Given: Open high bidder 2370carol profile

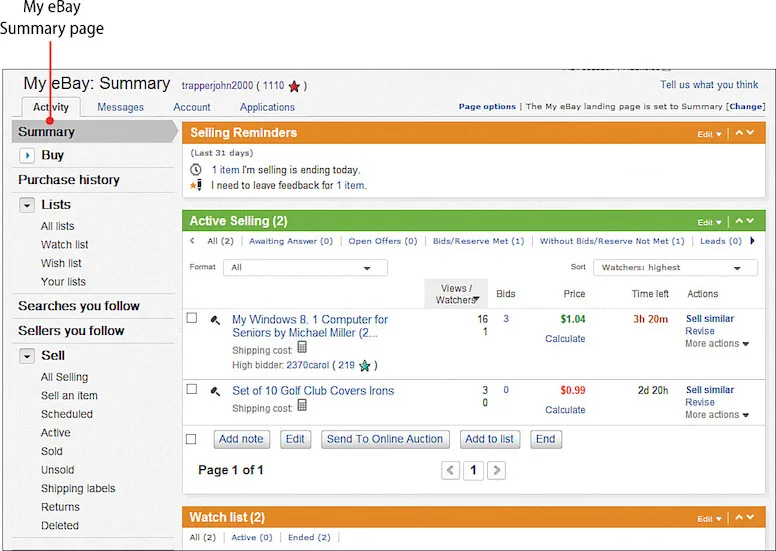Looking at the screenshot, I should pyautogui.click(x=307, y=365).
